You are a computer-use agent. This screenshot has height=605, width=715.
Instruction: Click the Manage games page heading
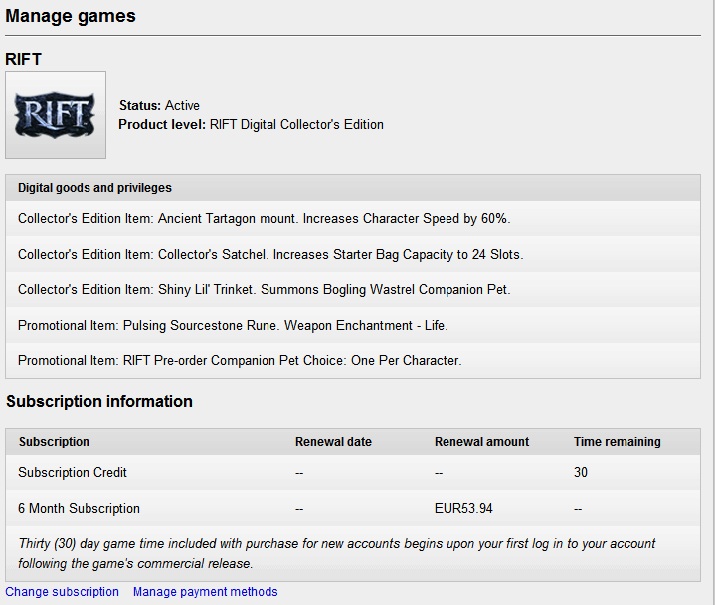(70, 16)
